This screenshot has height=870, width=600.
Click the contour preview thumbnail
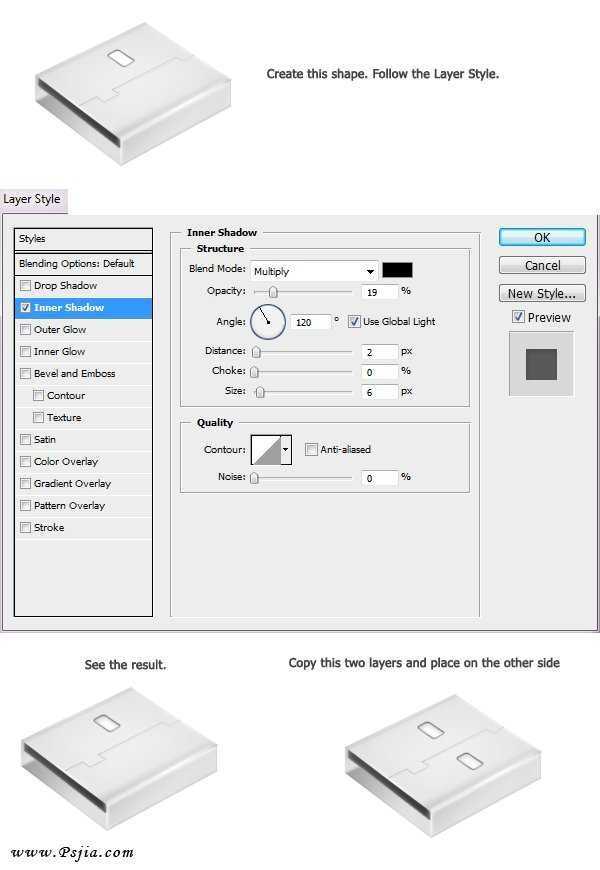pos(265,450)
